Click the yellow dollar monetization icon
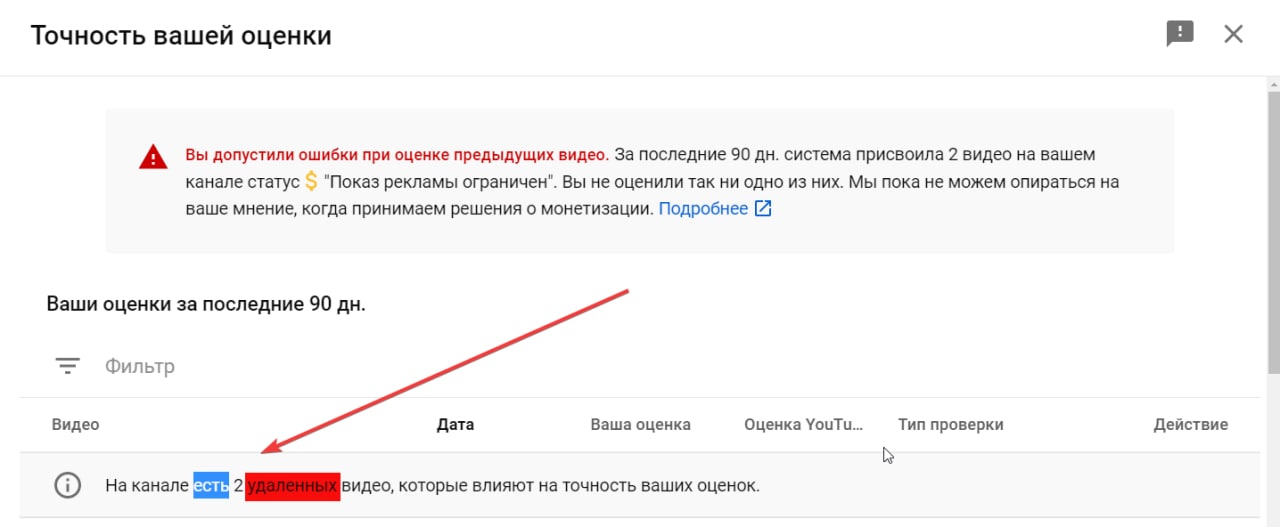 (x=311, y=182)
